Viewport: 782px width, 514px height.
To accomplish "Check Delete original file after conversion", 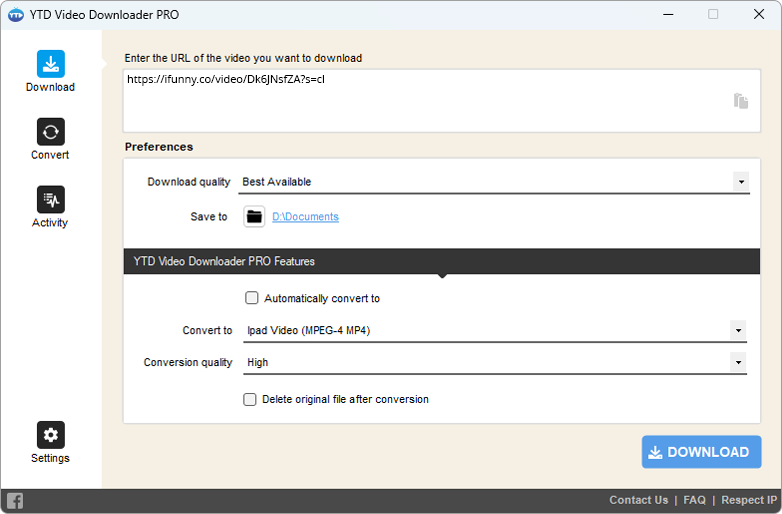I will 250,399.
